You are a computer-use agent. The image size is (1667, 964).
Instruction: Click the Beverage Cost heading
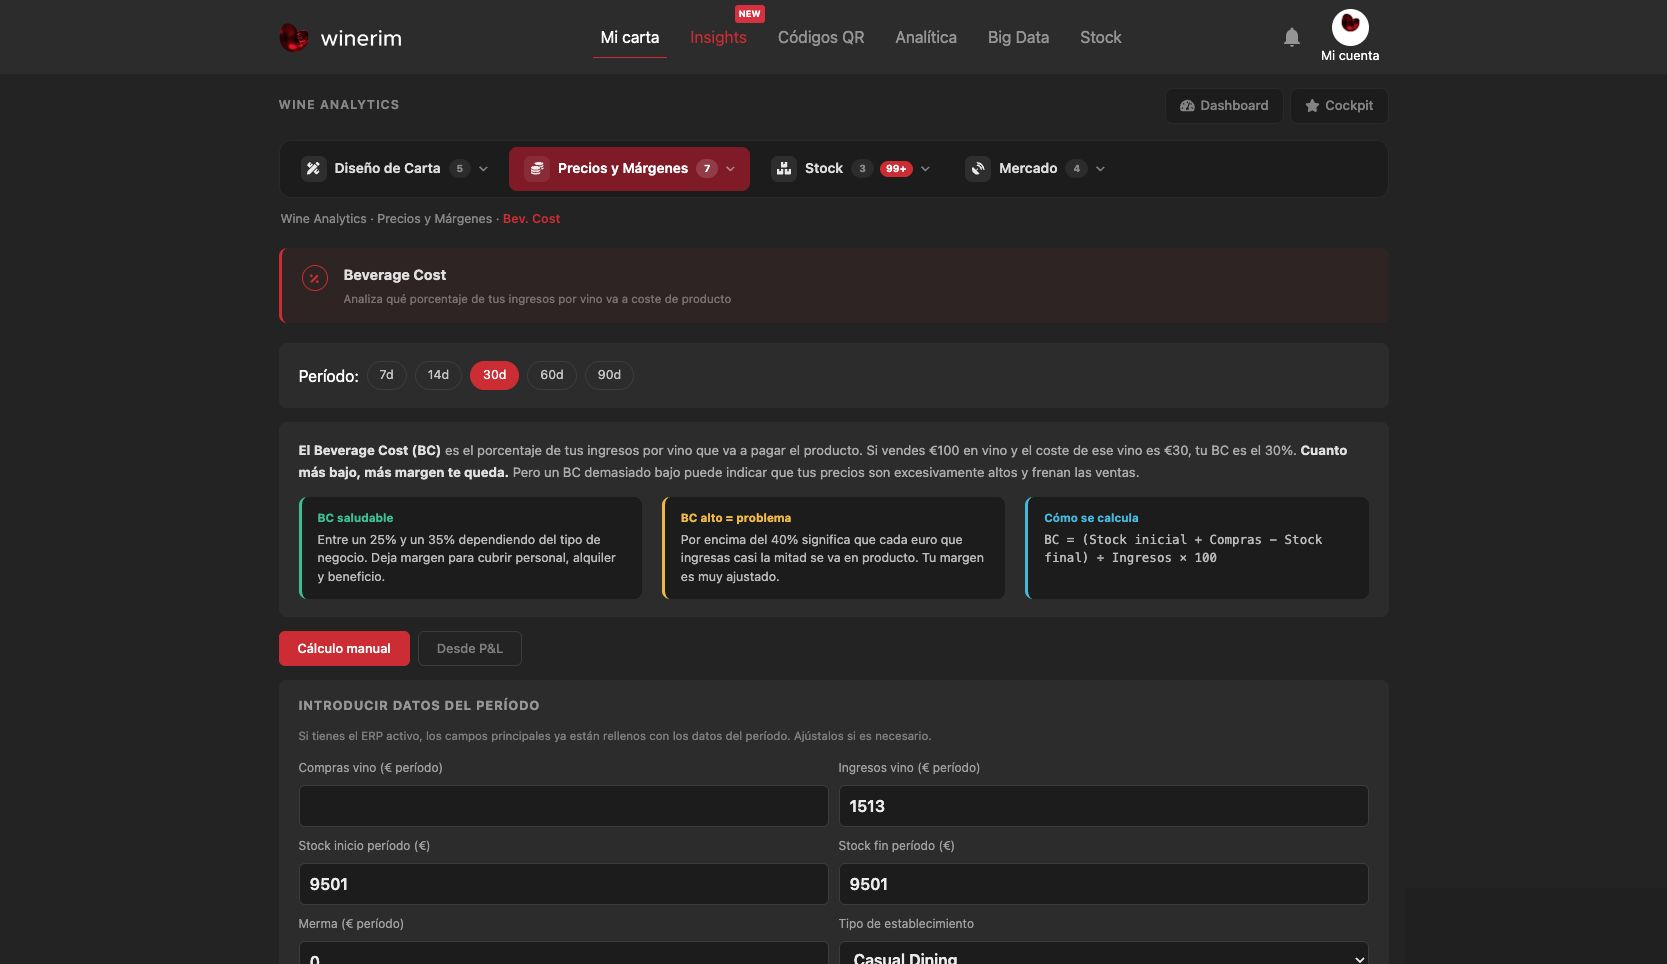[x=395, y=275]
